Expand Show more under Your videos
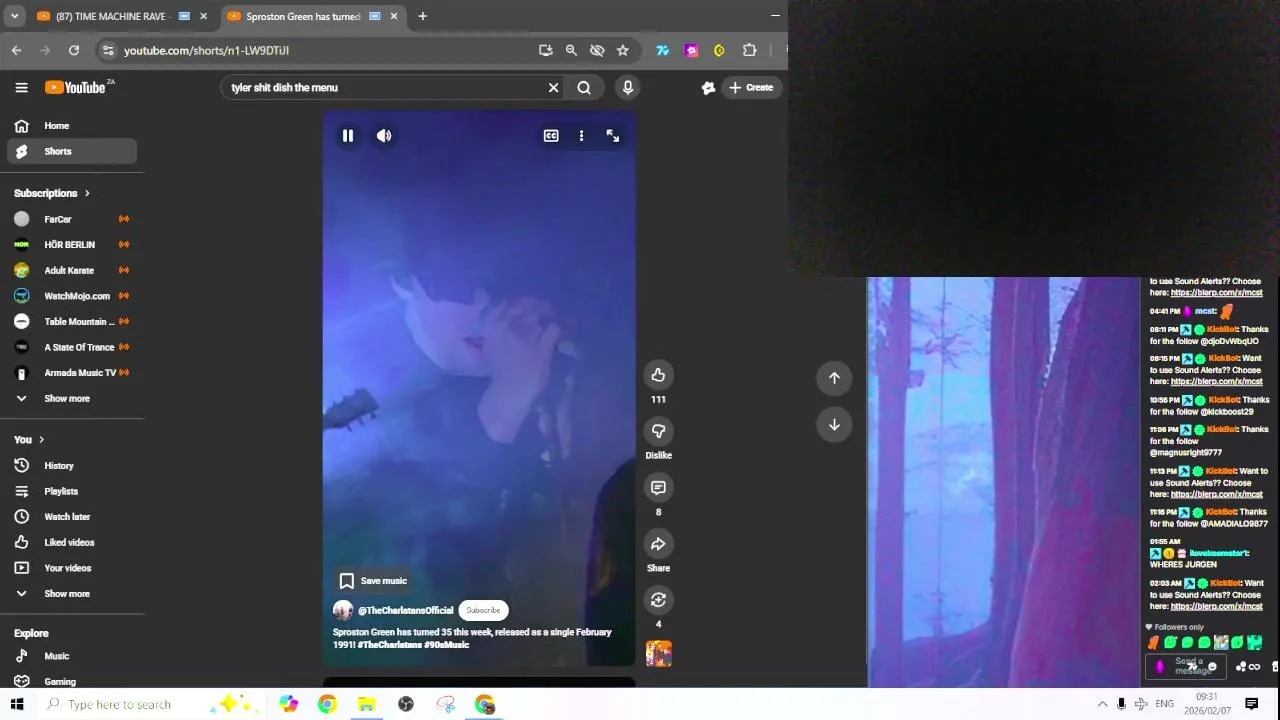The height and width of the screenshot is (720, 1280). tap(71, 594)
